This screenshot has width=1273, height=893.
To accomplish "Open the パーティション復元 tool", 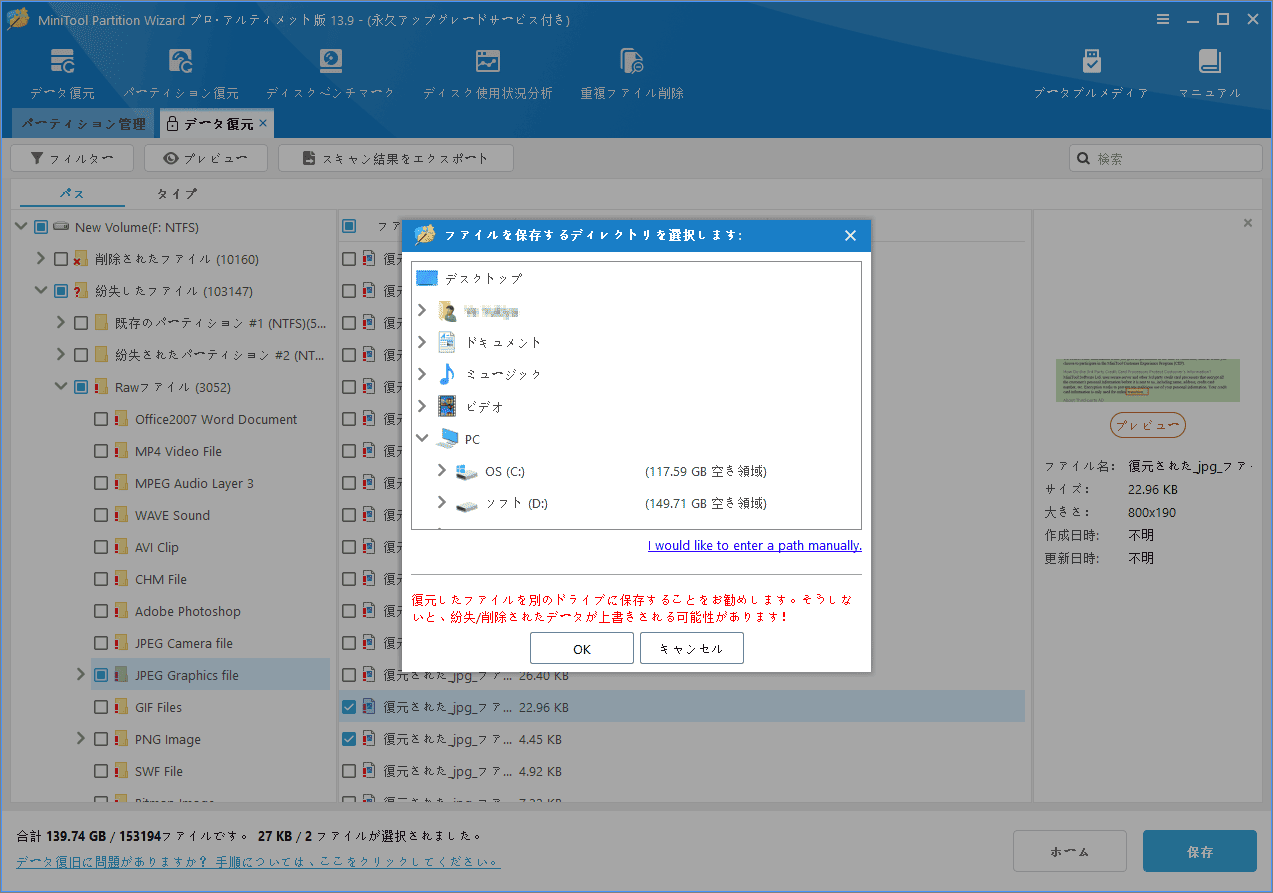I will (x=181, y=74).
